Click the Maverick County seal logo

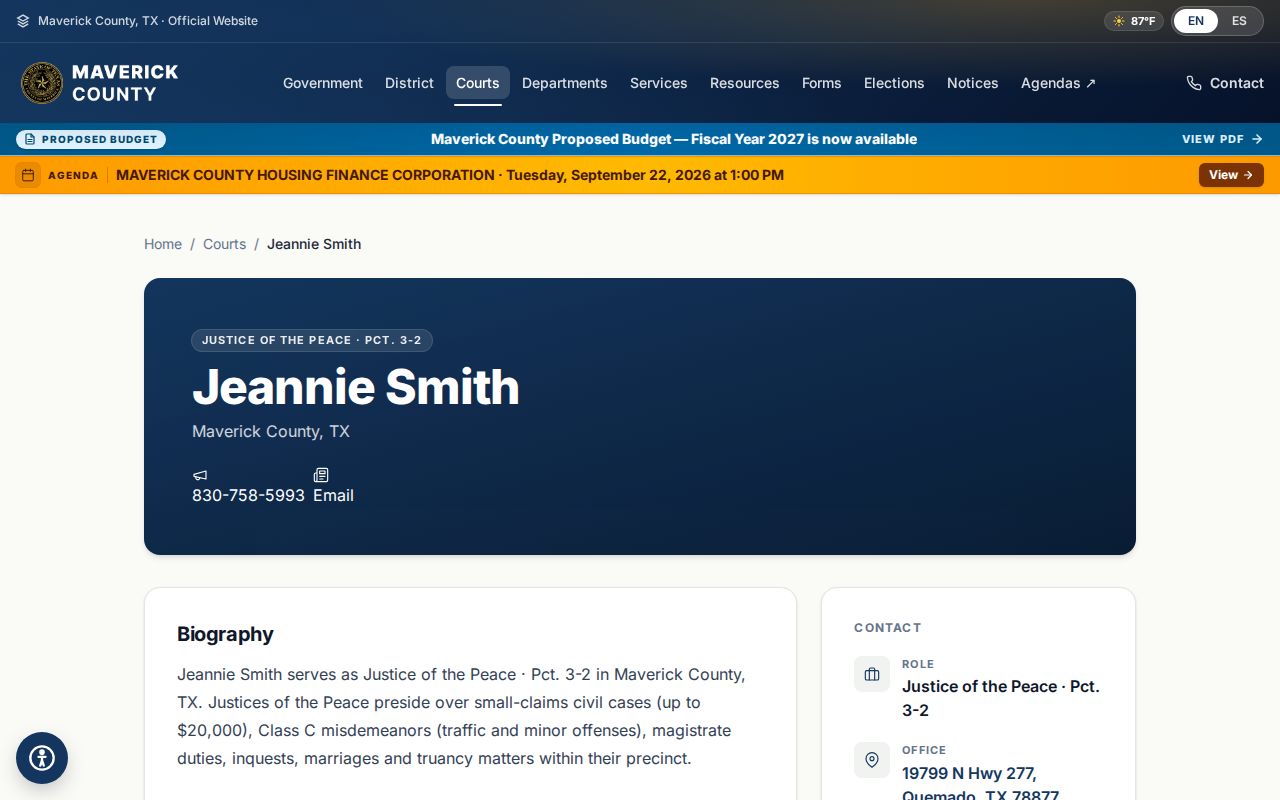pyautogui.click(x=42, y=83)
